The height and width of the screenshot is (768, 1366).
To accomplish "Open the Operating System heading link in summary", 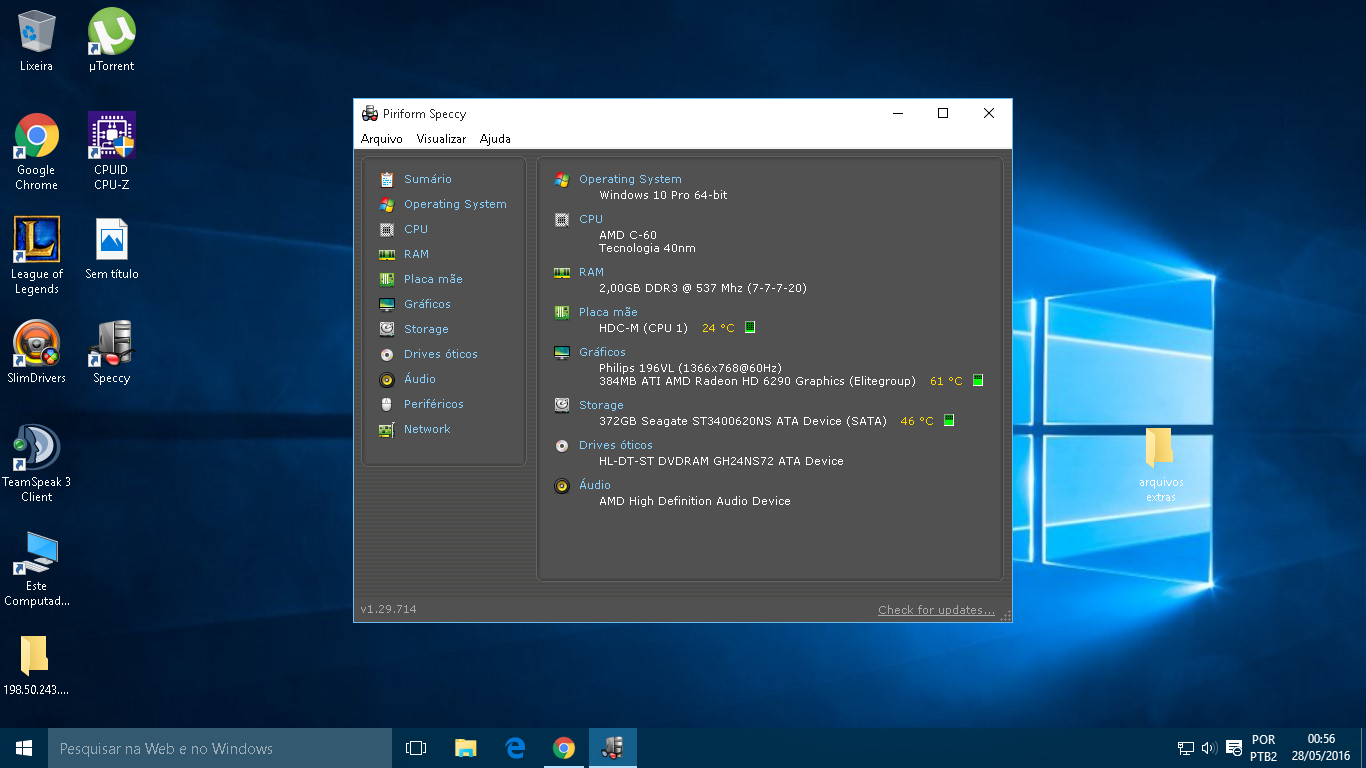I will [x=630, y=179].
